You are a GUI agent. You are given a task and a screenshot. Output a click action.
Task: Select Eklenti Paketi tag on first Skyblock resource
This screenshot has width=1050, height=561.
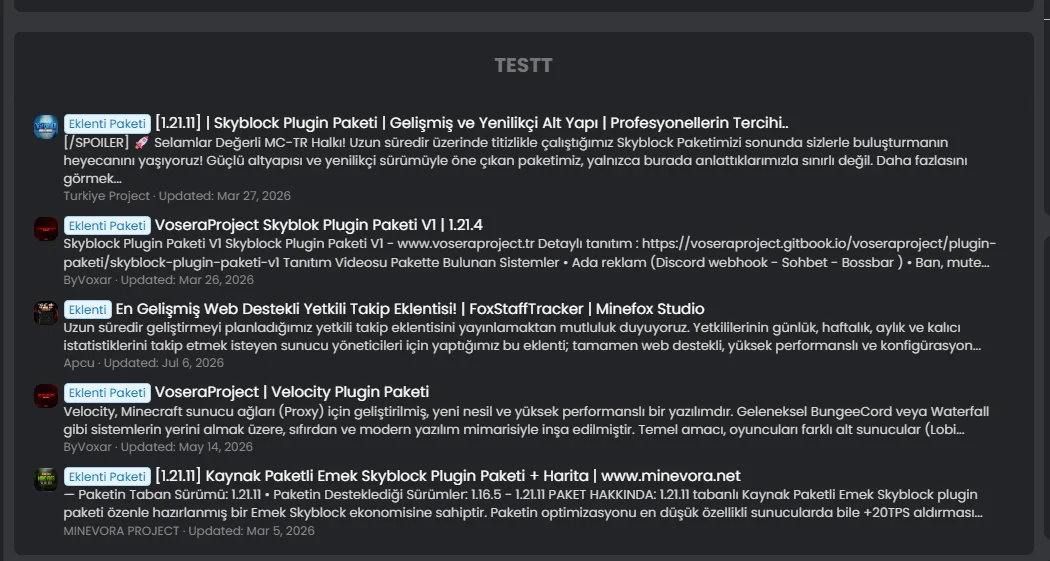coord(107,123)
